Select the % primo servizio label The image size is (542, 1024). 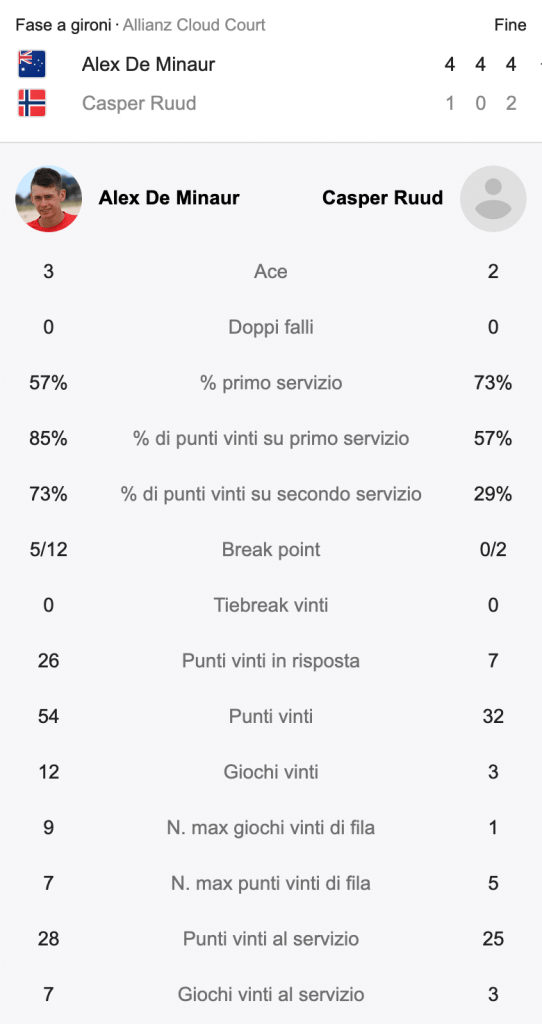click(270, 383)
